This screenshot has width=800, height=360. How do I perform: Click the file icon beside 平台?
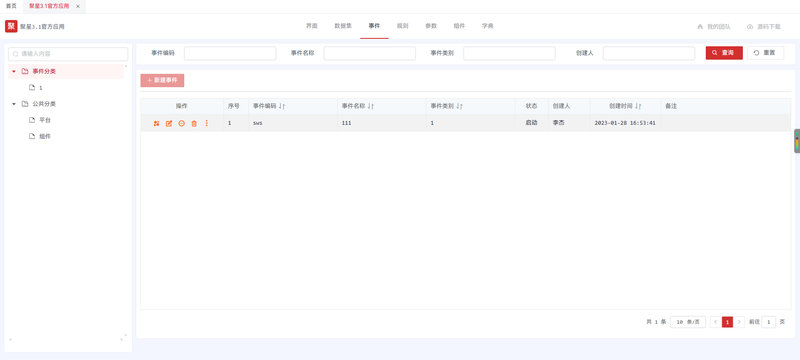point(32,120)
